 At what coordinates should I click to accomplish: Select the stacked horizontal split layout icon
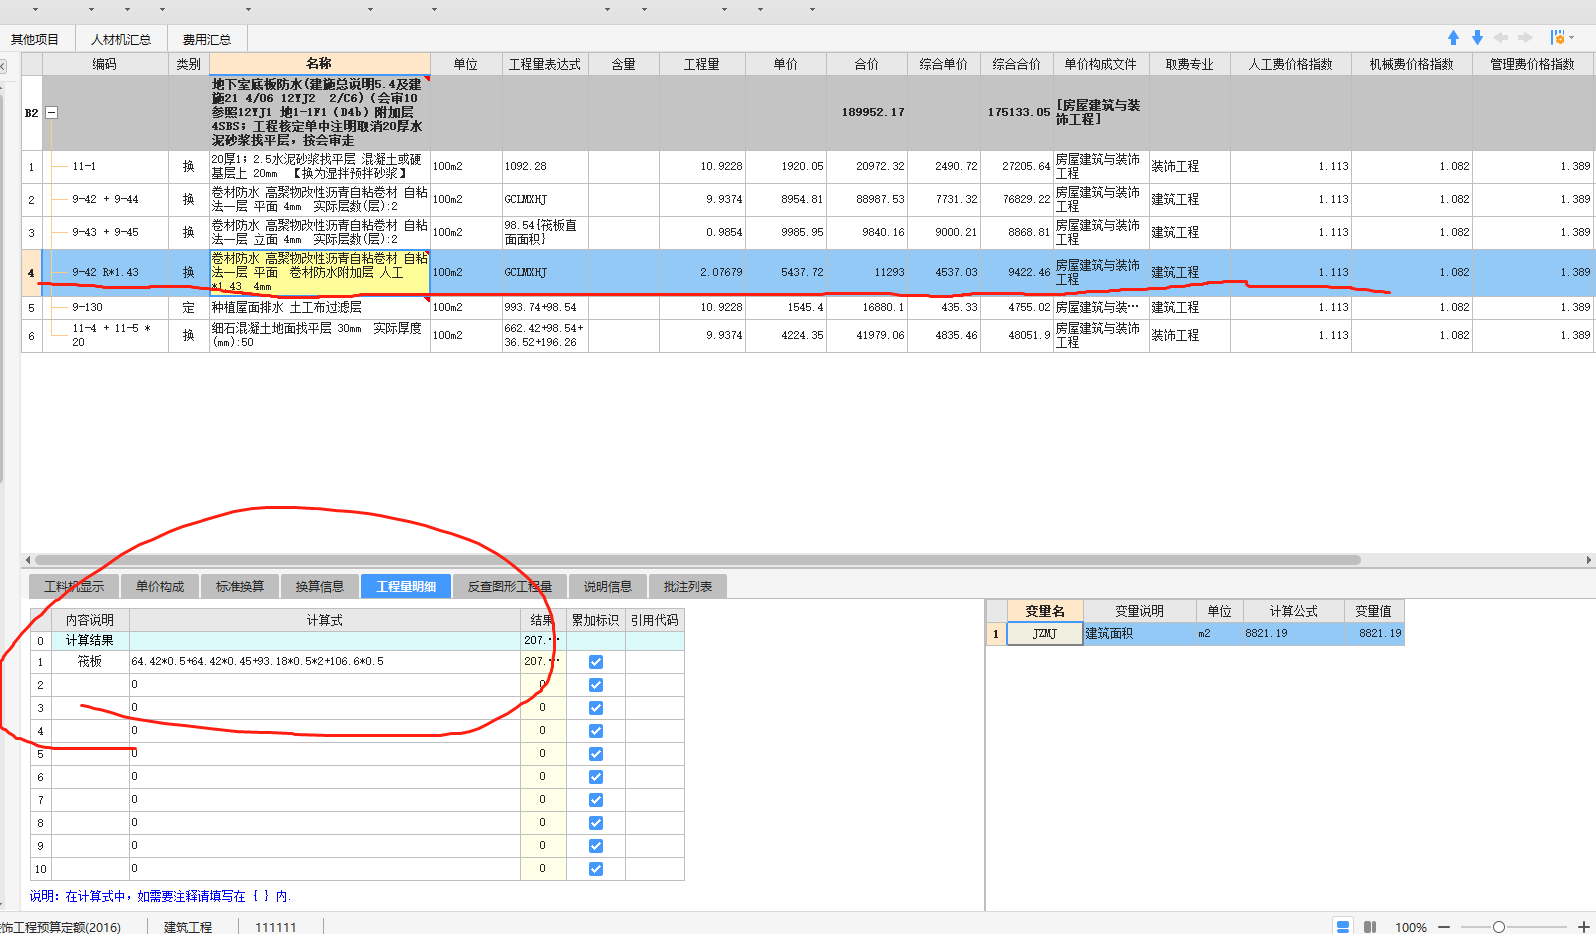pyautogui.click(x=1343, y=927)
